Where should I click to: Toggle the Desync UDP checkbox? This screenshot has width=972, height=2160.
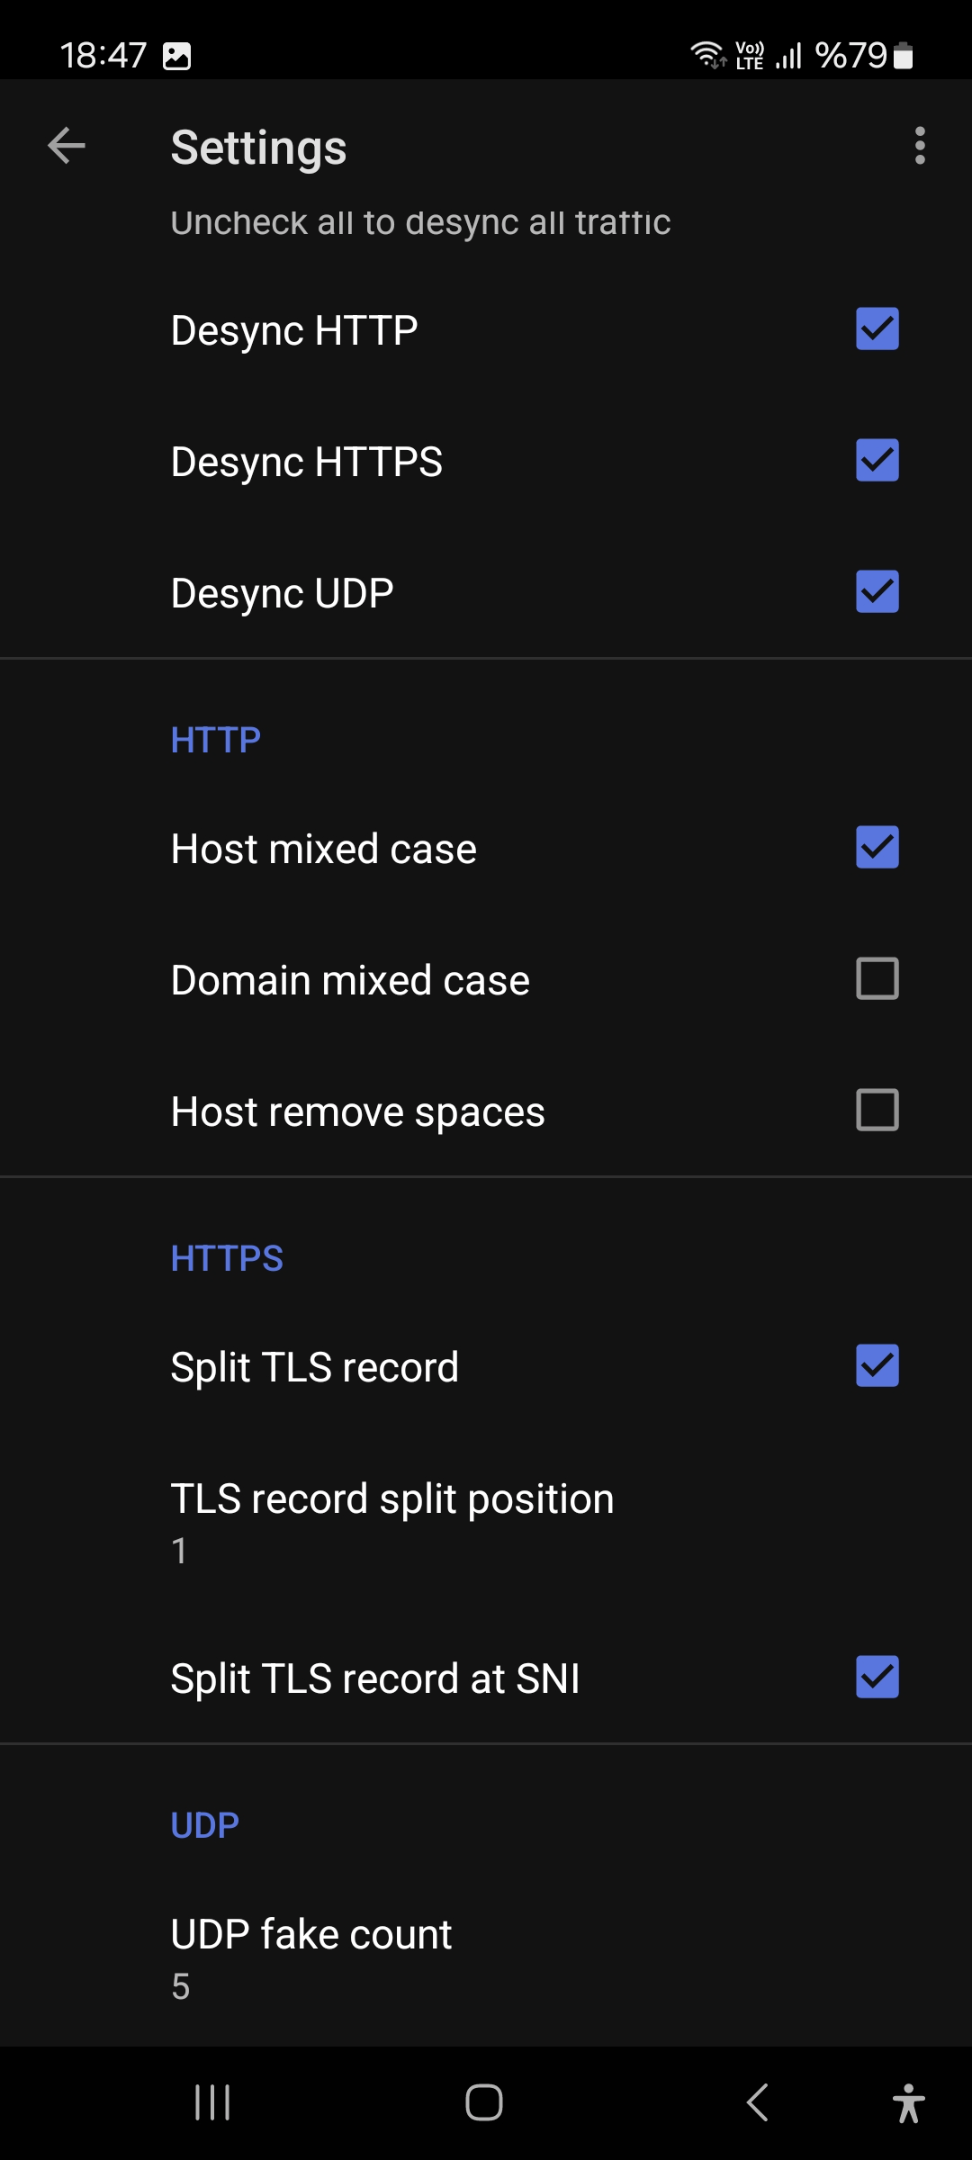coord(877,591)
